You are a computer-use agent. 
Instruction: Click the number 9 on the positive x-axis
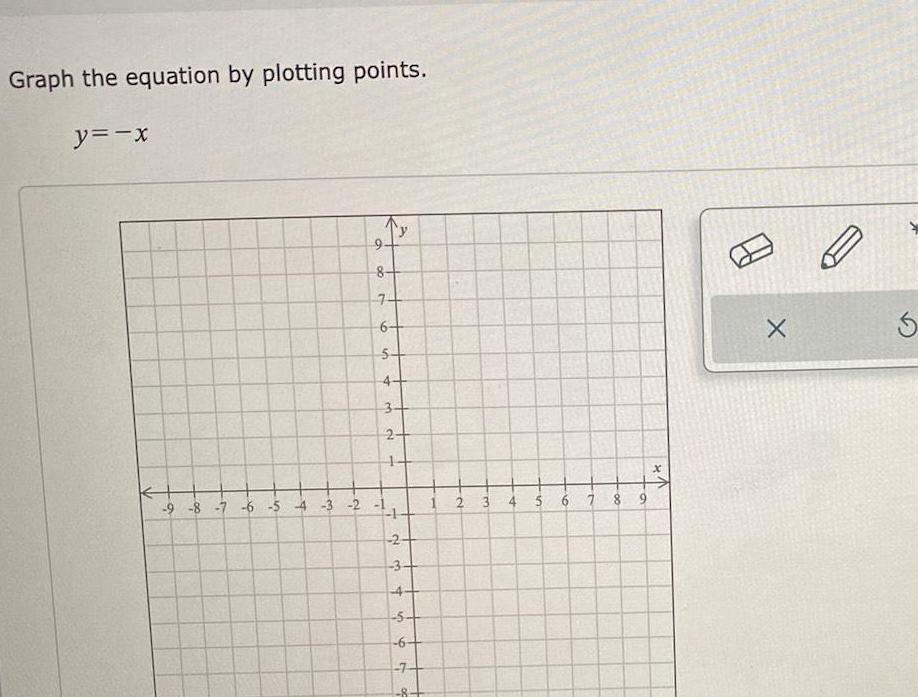(x=644, y=495)
